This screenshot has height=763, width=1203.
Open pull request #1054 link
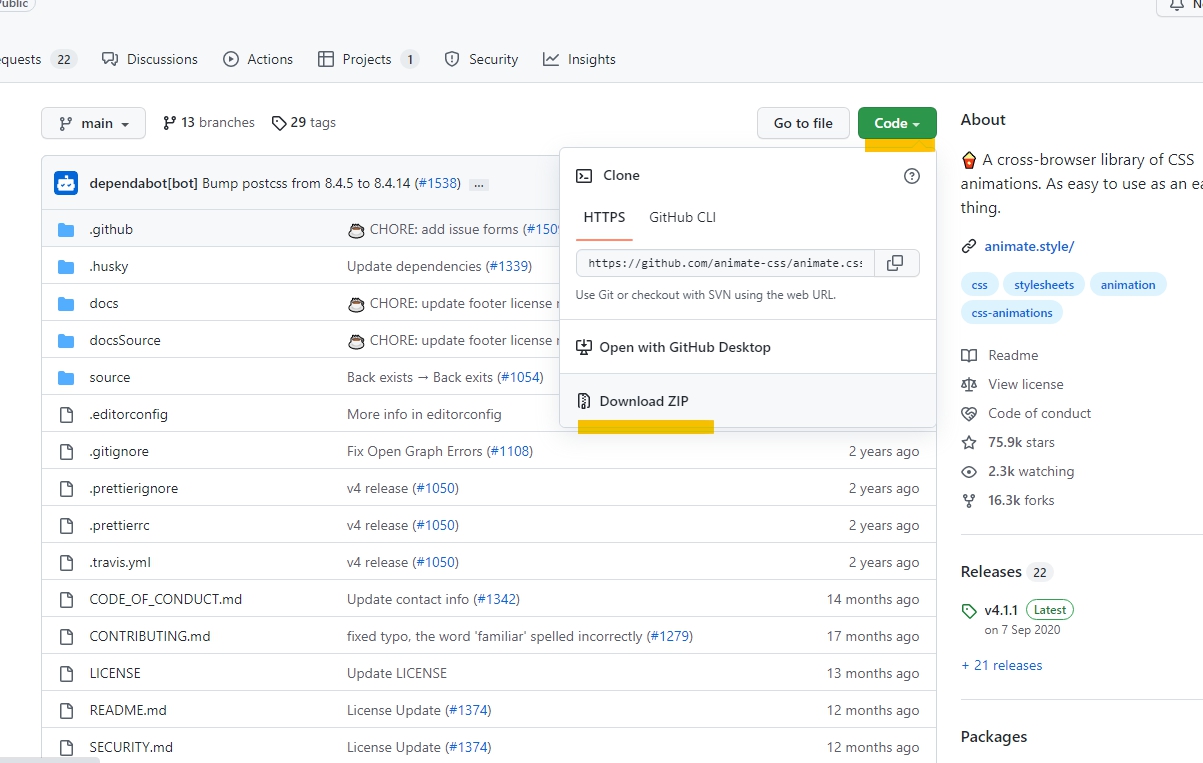520,377
